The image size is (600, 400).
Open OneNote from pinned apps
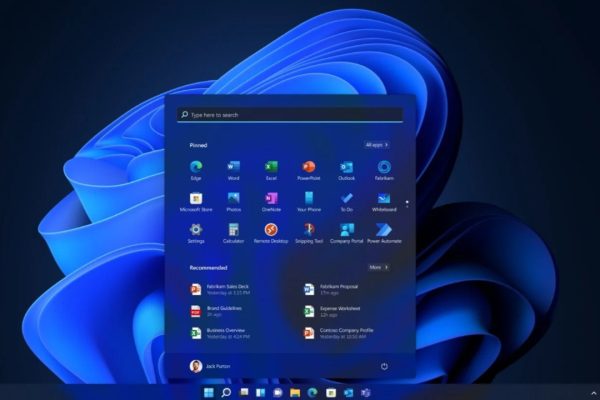point(271,202)
